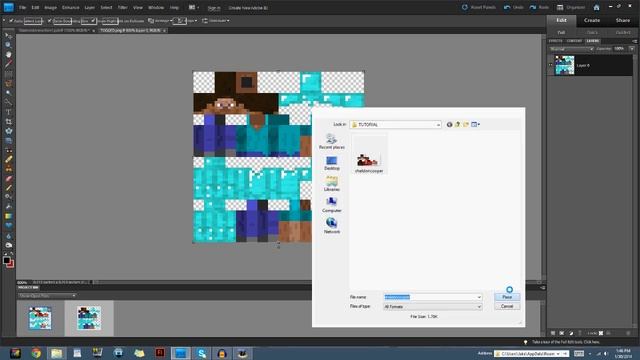Click the Undo arrow icon
Screen dimensions: 640x360
(507, 7)
